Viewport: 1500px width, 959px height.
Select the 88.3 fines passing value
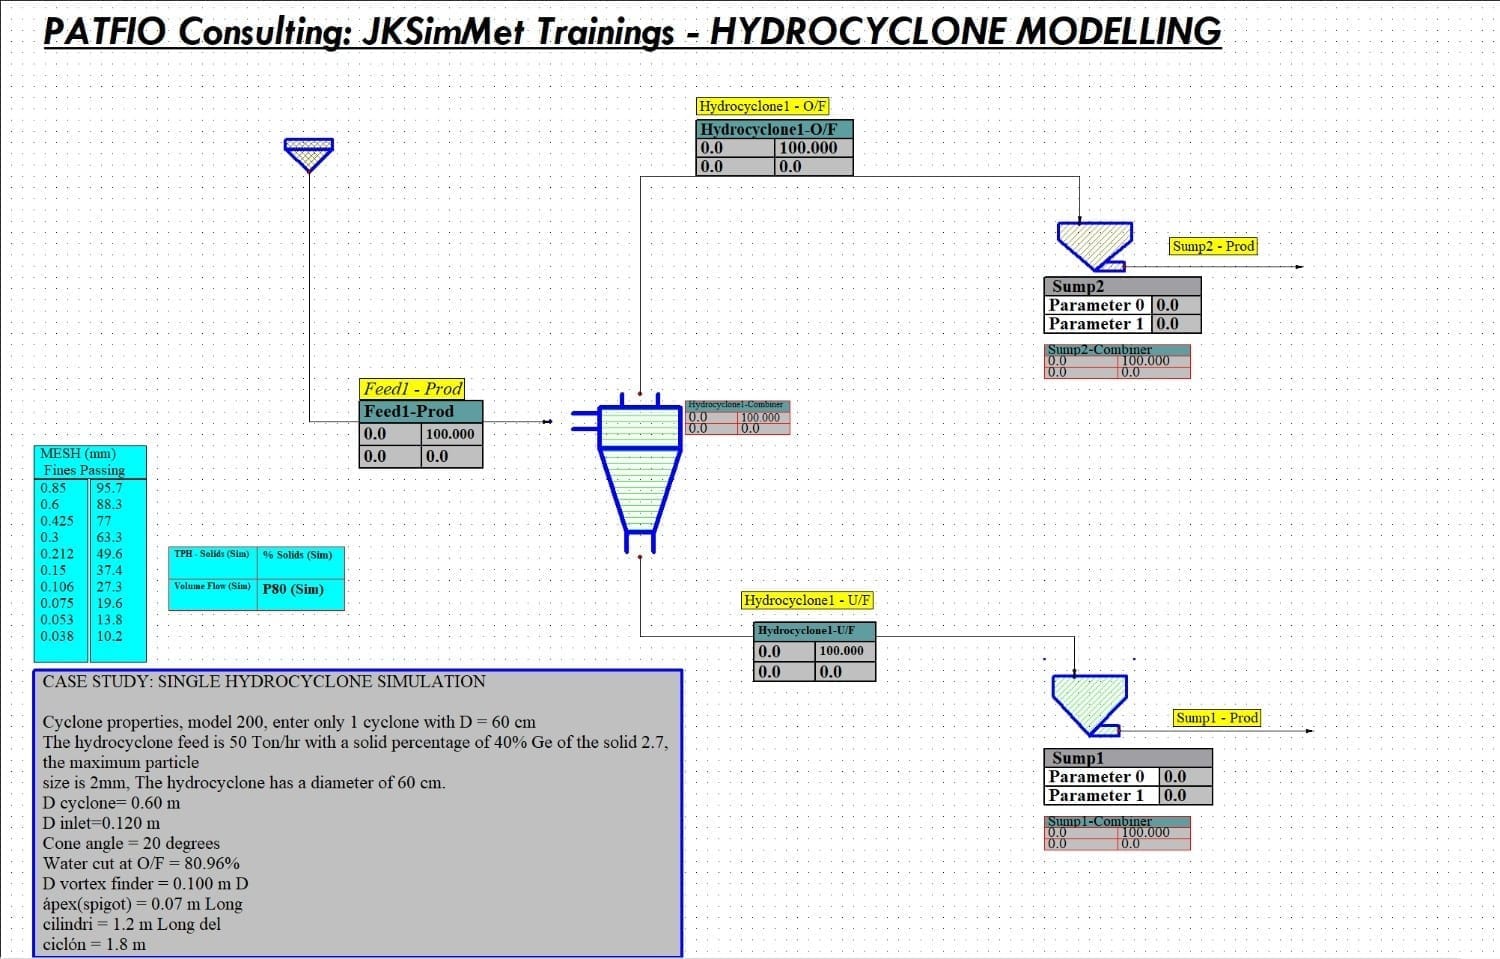110,504
